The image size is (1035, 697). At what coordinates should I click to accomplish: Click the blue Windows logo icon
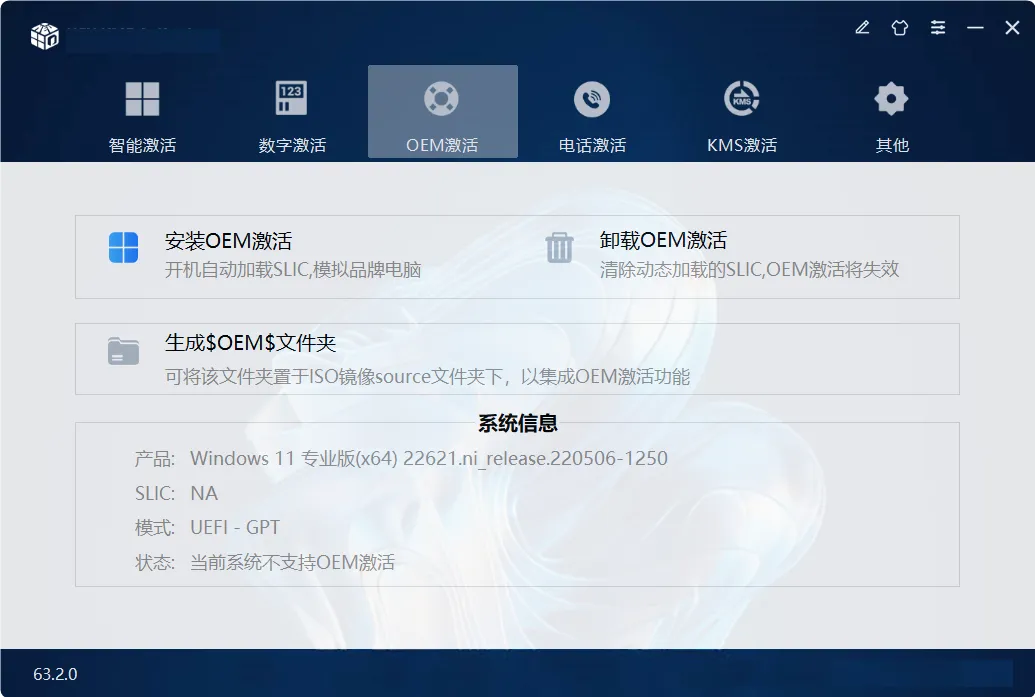point(123,248)
